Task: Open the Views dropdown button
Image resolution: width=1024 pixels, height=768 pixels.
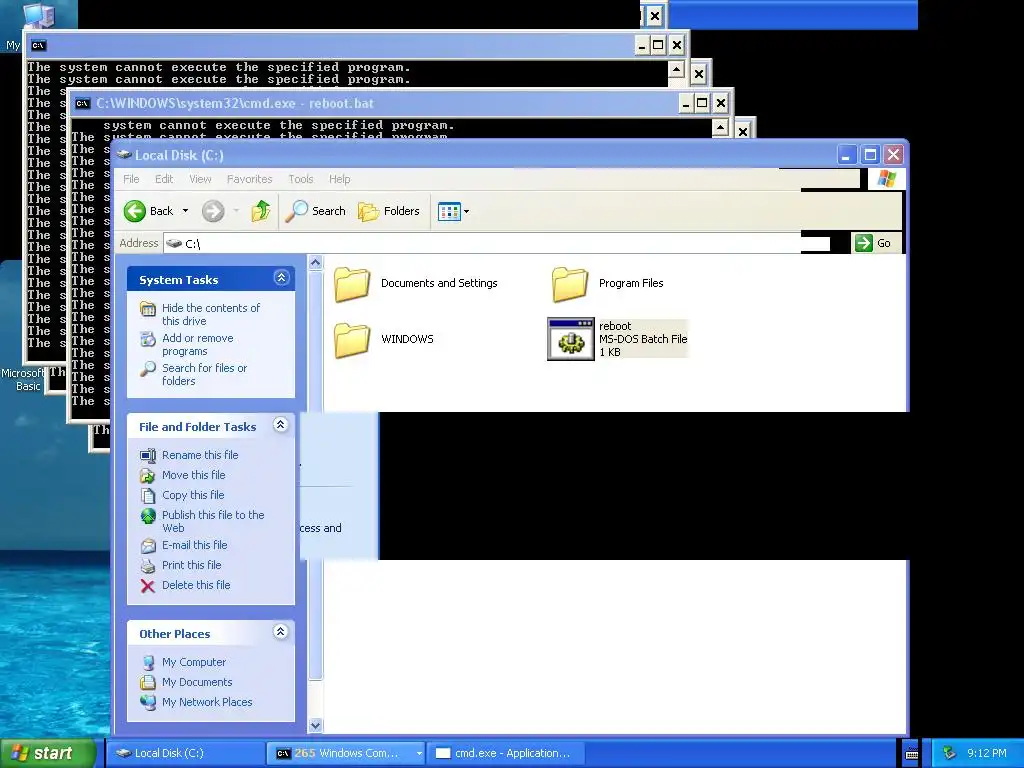Action: click(453, 212)
